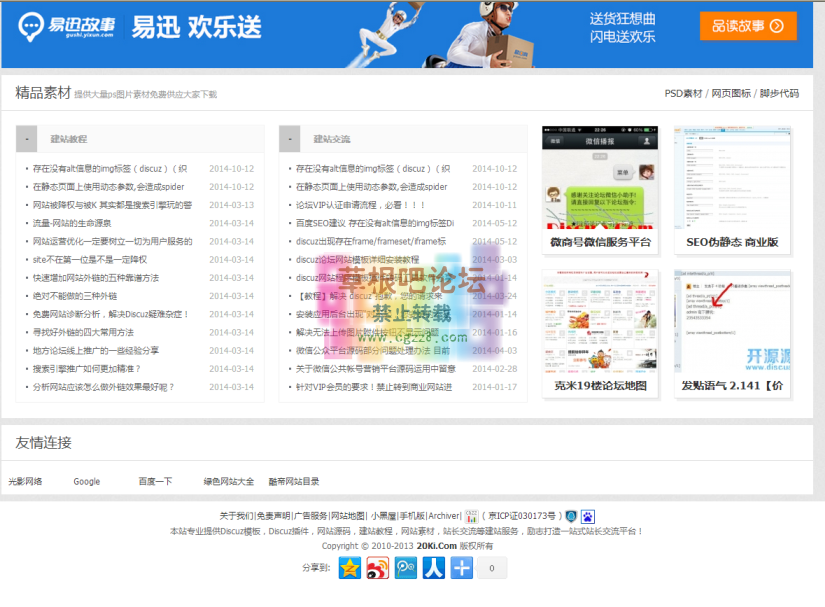Go to the 网页图标 category
Image resolution: width=825 pixels, height=607 pixels.
point(731,93)
